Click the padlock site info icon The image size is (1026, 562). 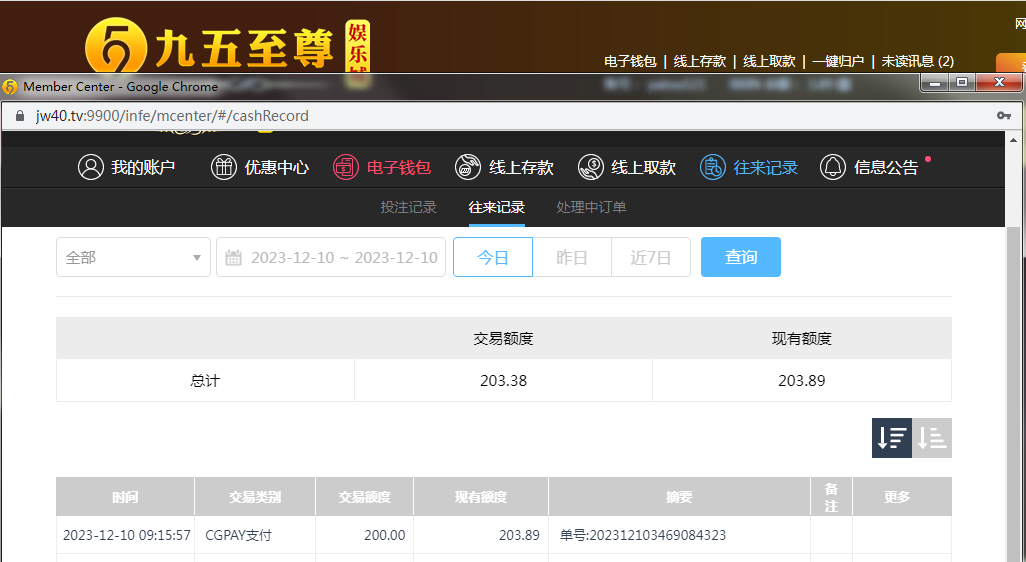tap(20, 116)
